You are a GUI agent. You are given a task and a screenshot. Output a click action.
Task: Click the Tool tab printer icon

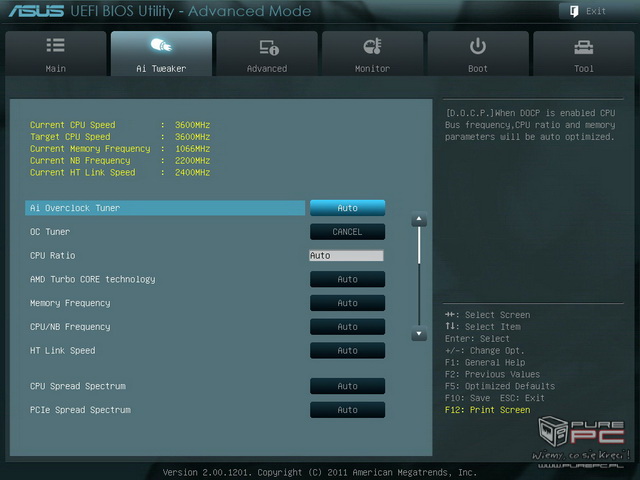[x=584, y=47]
